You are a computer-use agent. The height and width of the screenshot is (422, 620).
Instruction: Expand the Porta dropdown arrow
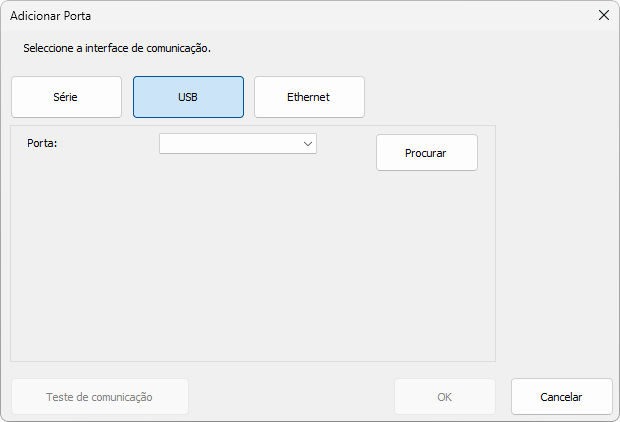[308, 144]
